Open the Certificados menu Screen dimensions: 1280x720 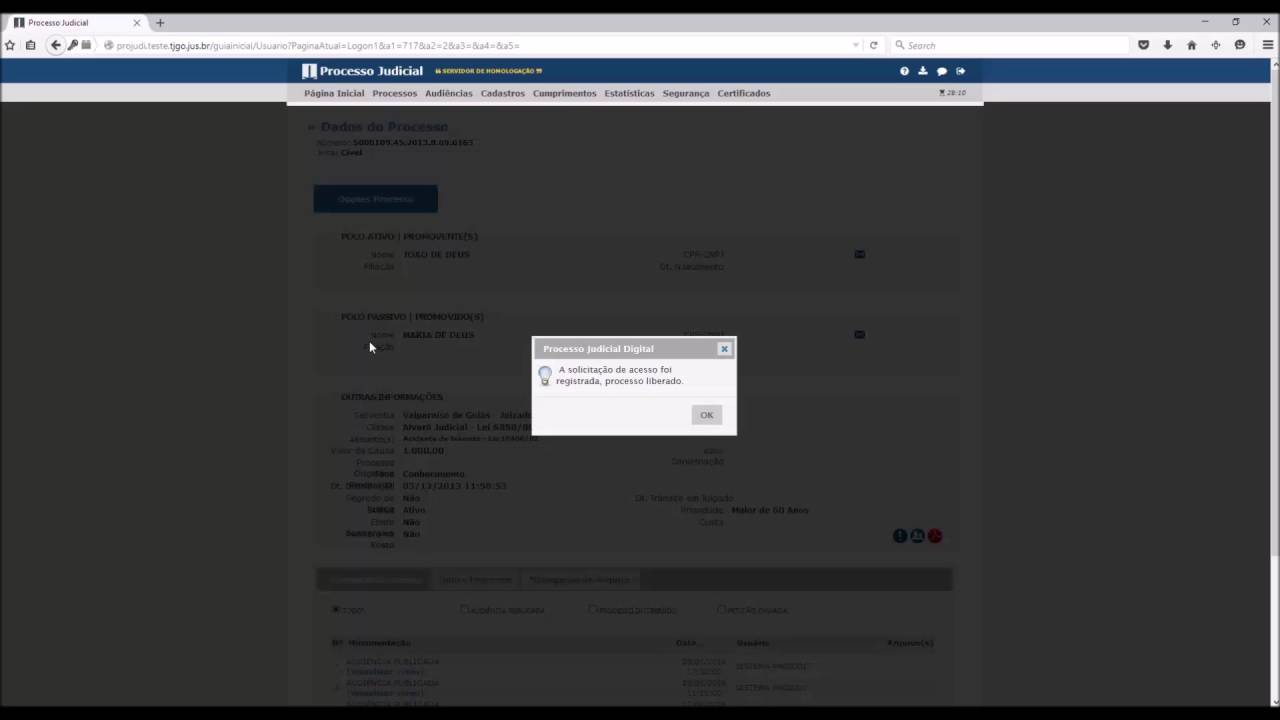tap(743, 93)
